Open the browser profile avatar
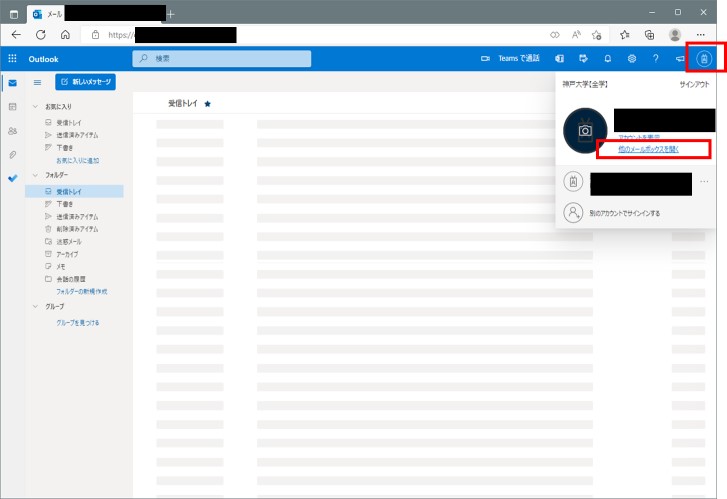Image resolution: width=727 pixels, height=499 pixels. click(x=675, y=35)
